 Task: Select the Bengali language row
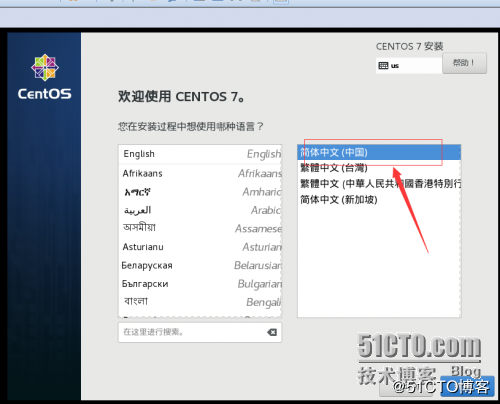tap(200, 302)
